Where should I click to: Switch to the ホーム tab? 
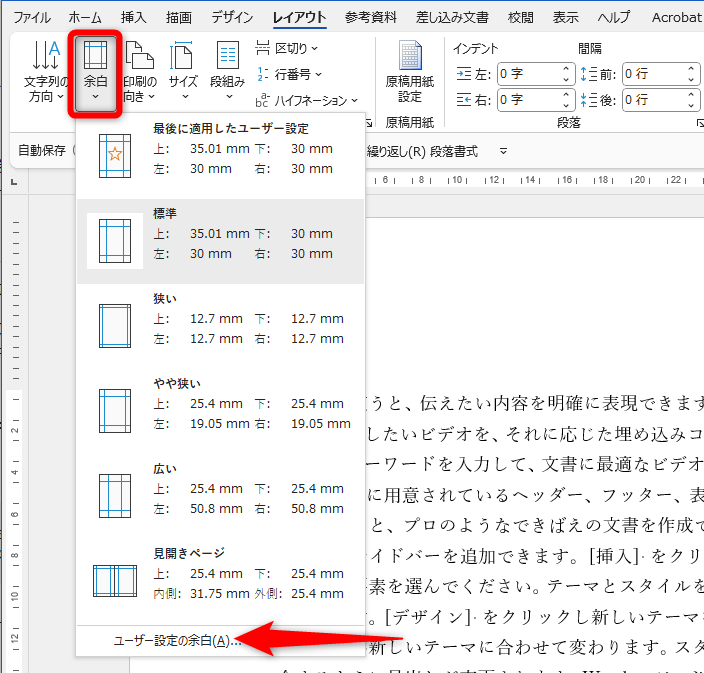point(85,18)
